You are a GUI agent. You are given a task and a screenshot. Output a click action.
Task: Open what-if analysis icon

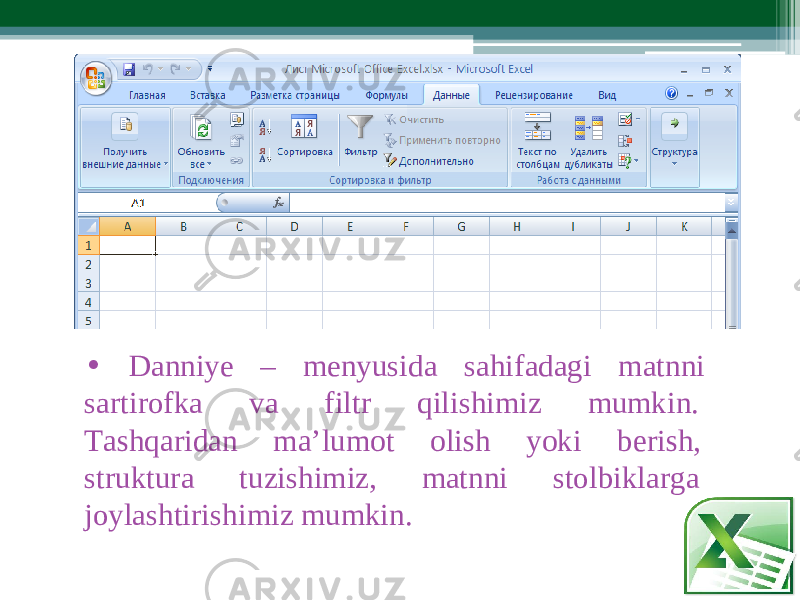(x=624, y=161)
